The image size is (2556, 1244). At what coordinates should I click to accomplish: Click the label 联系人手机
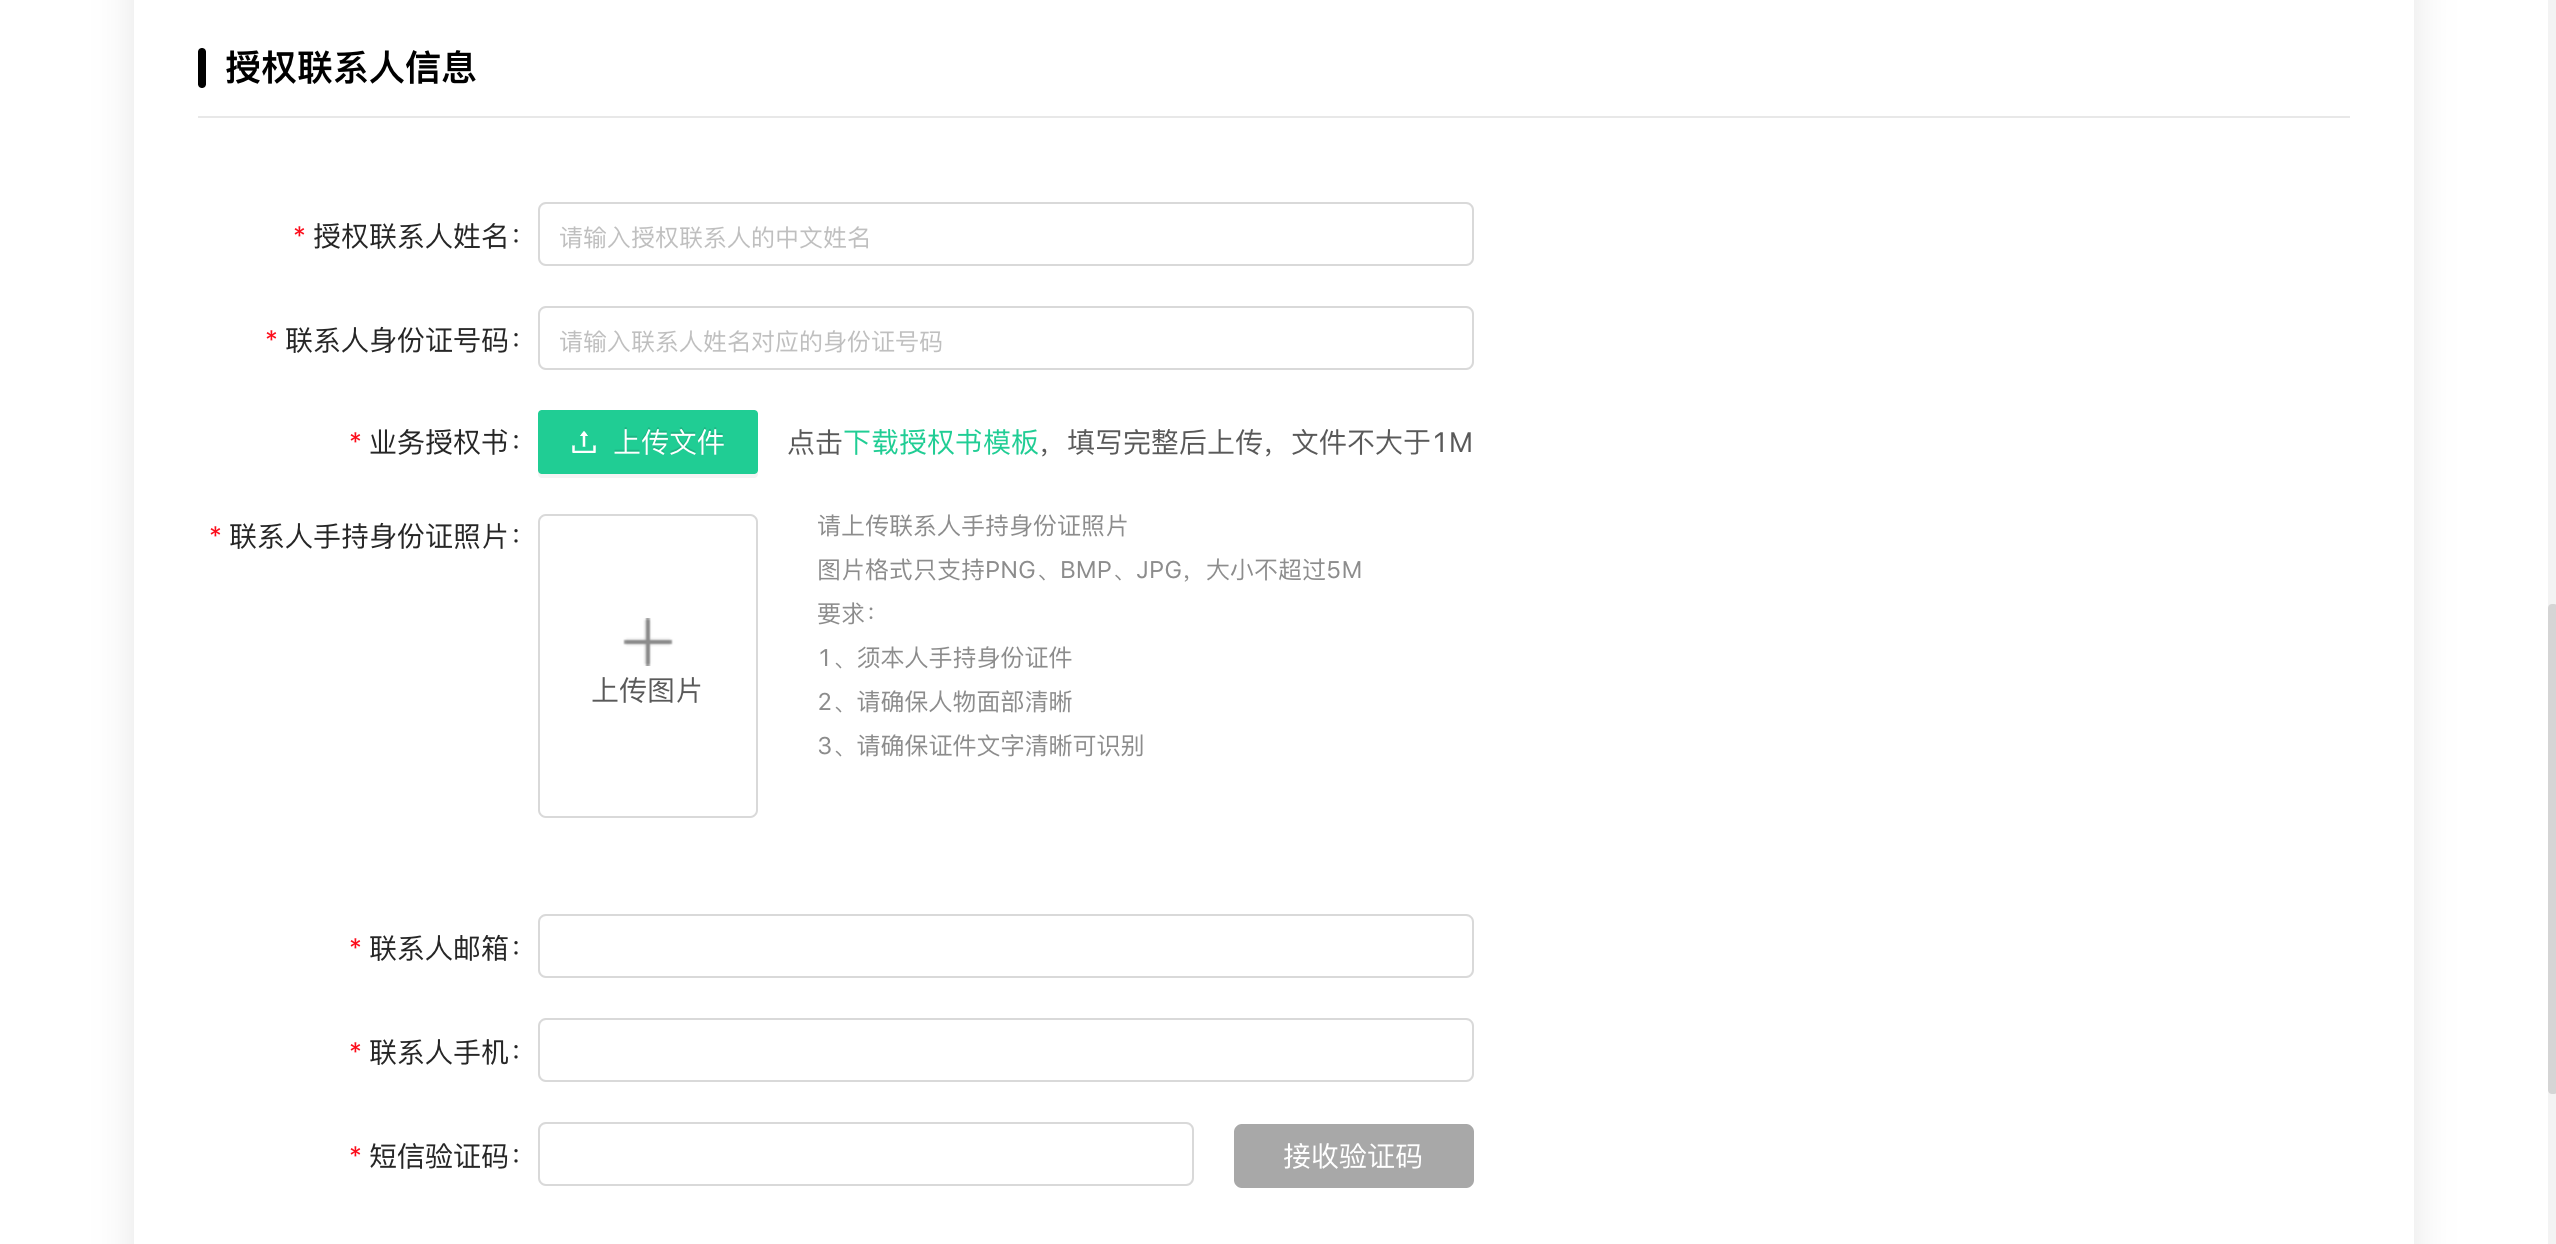click(439, 1052)
